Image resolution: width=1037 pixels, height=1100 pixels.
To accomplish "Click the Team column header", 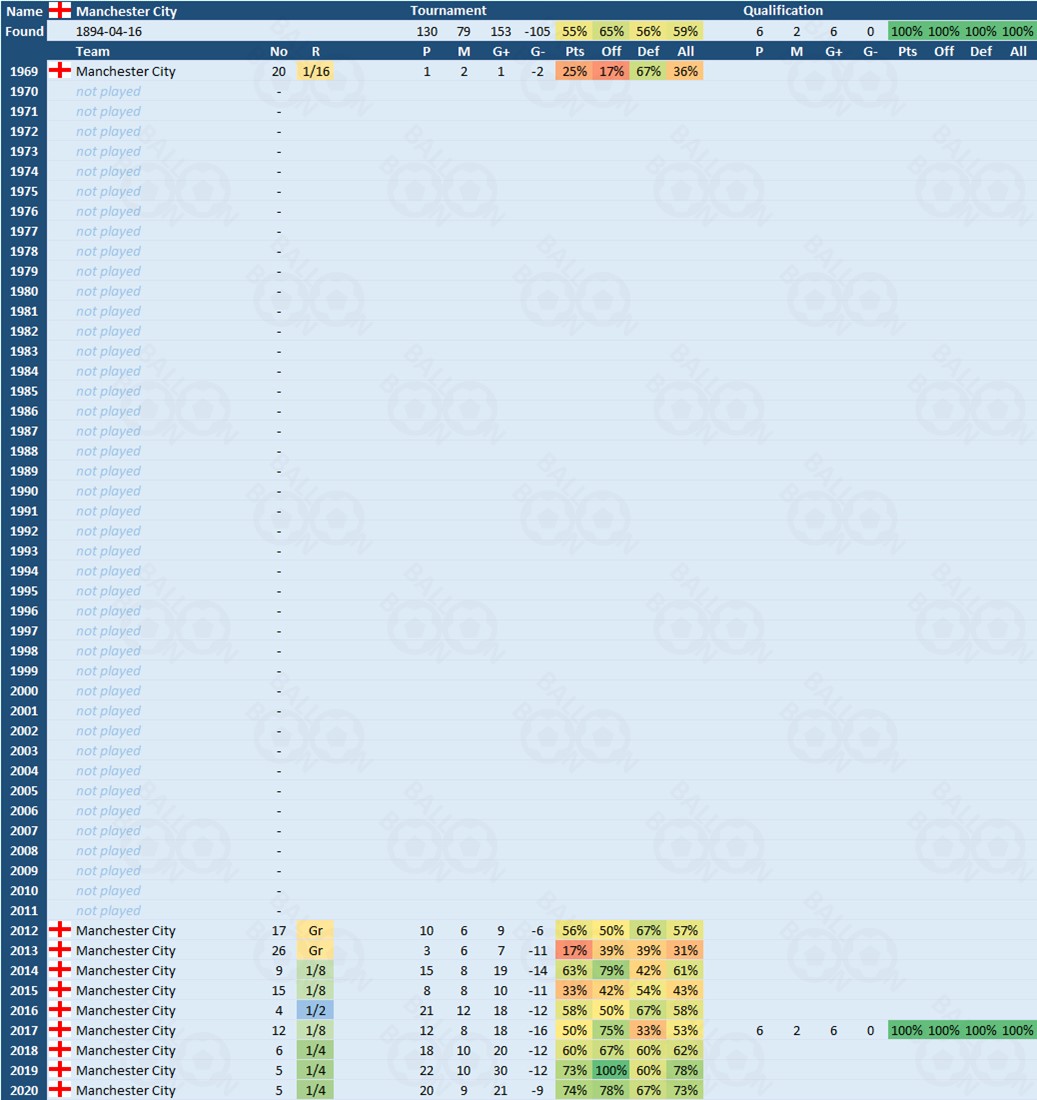I will coord(93,51).
